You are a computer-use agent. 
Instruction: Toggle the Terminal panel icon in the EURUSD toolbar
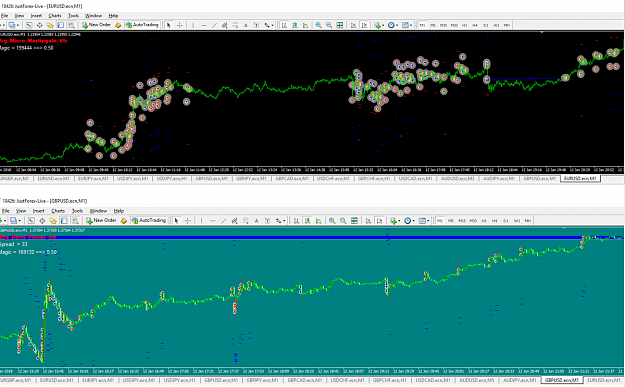coord(61,25)
